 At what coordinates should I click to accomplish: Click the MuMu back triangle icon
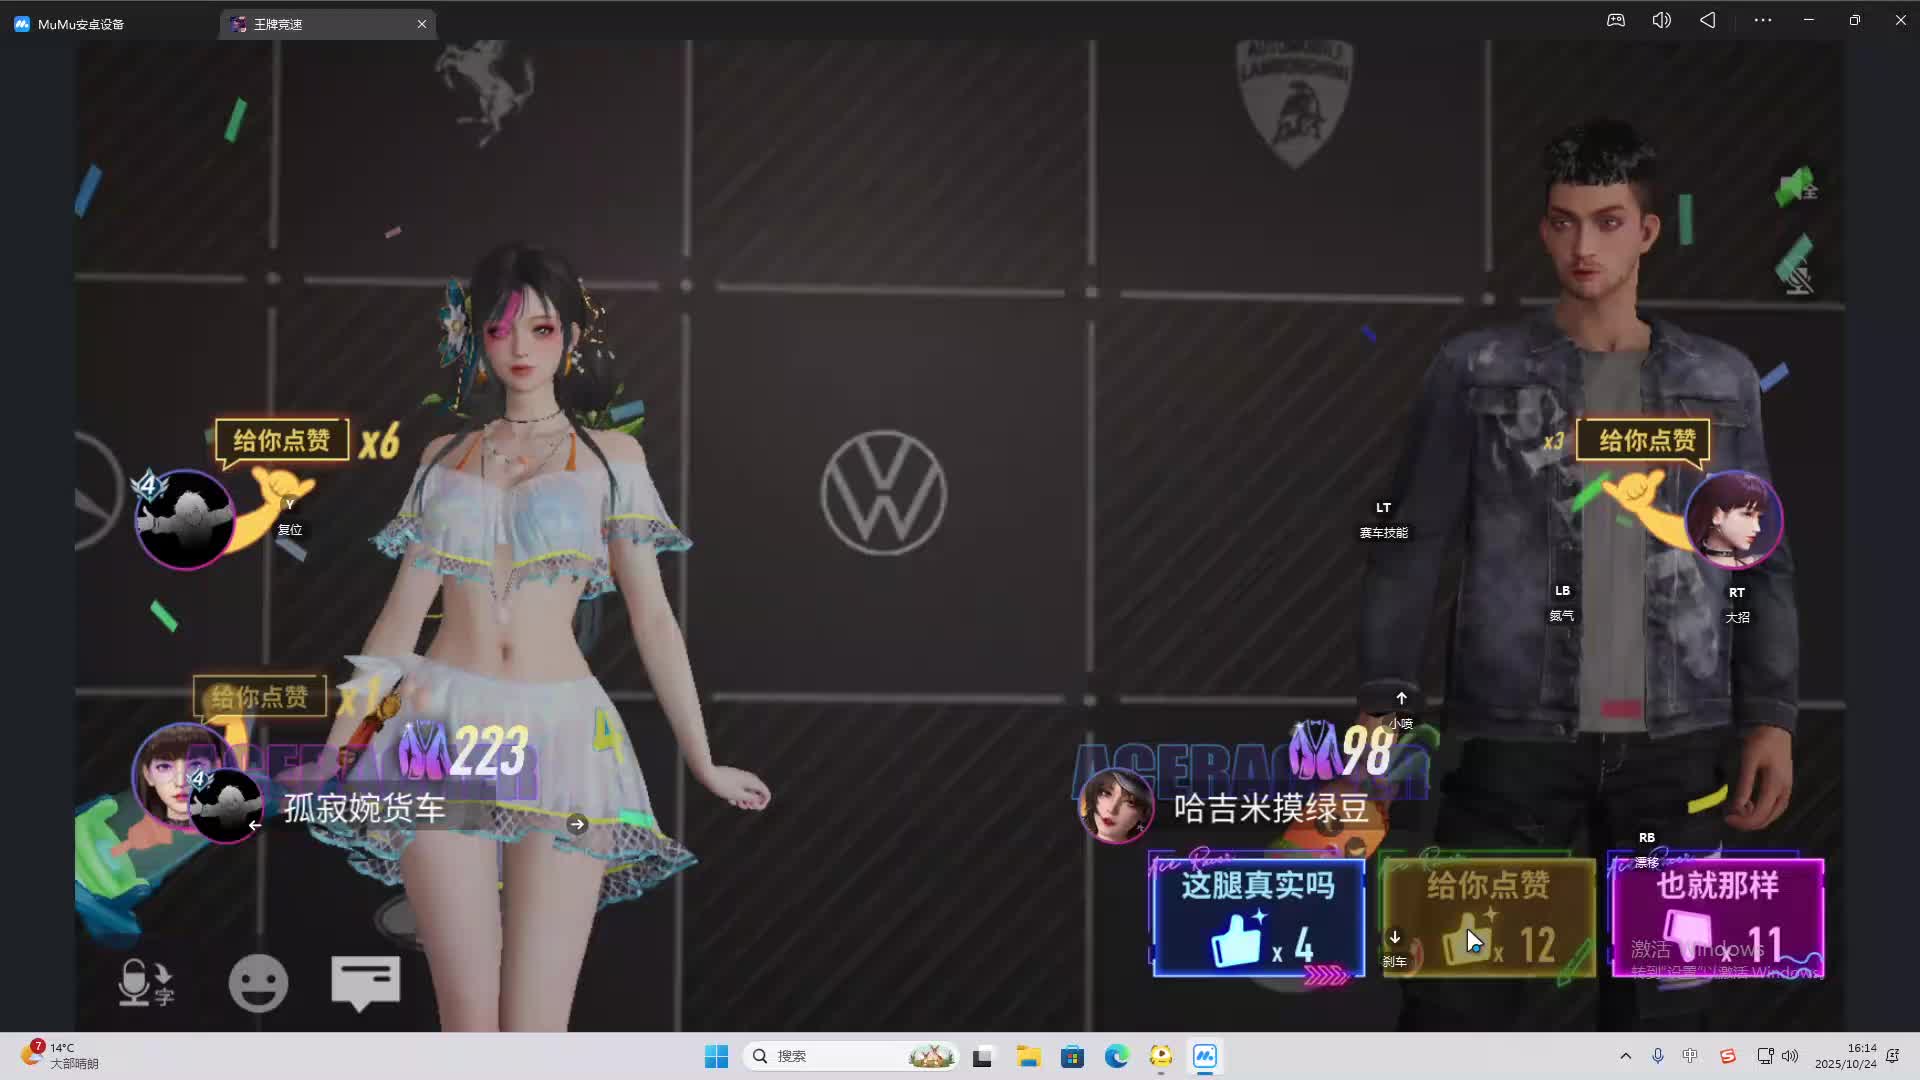tap(1708, 20)
